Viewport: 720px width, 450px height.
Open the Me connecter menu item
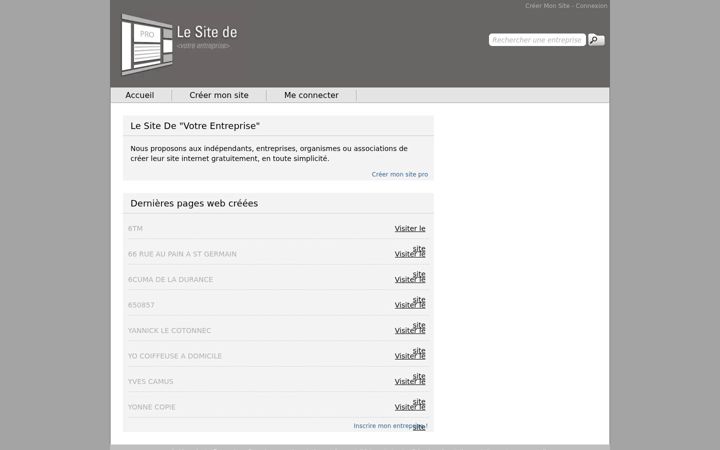(x=311, y=95)
